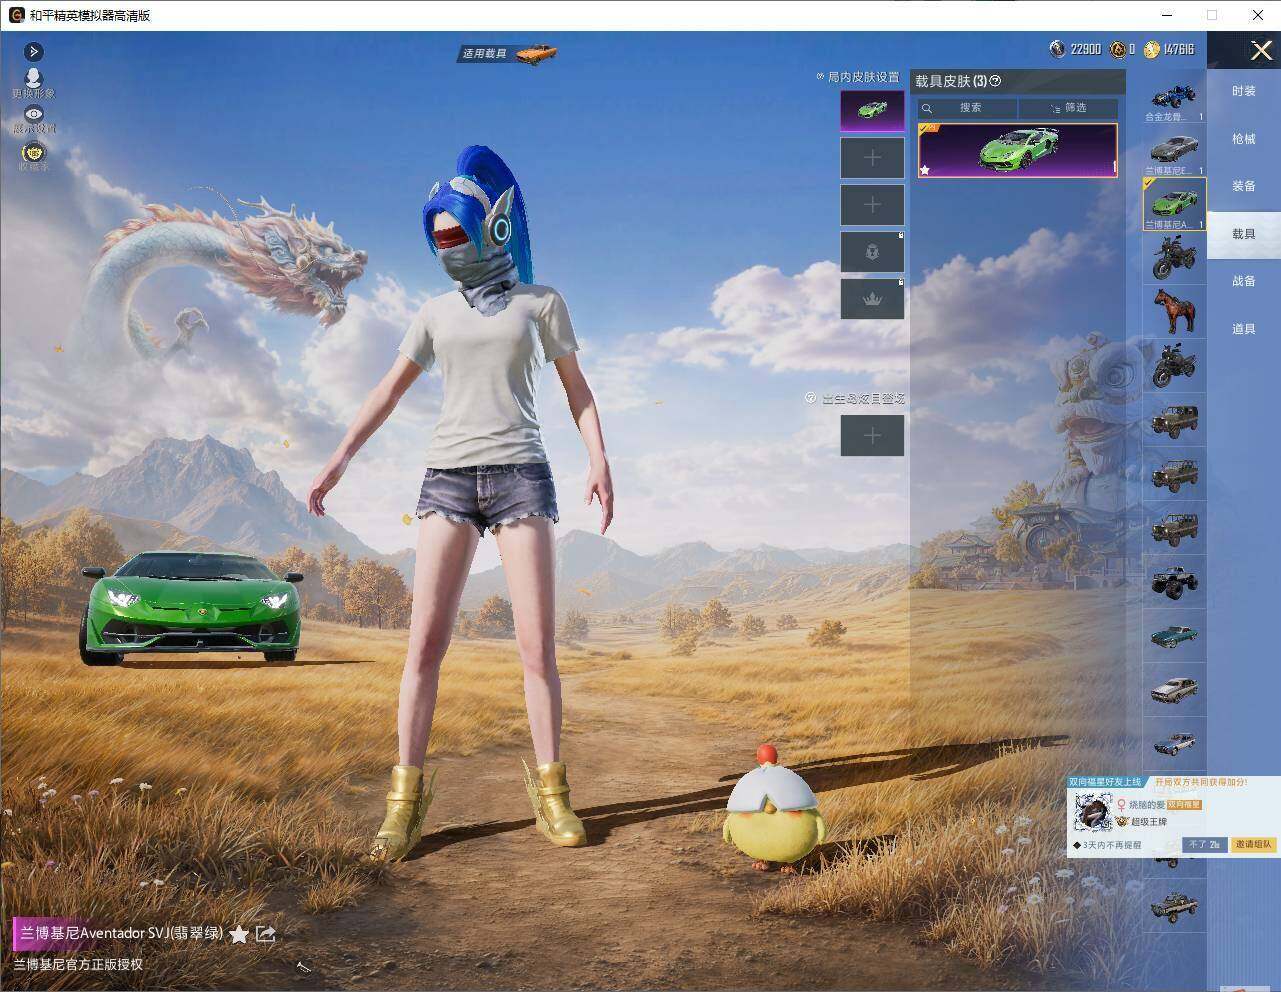This screenshot has width=1281, height=992.
Task: Click the silver coin currency icon
Action: (1057, 49)
